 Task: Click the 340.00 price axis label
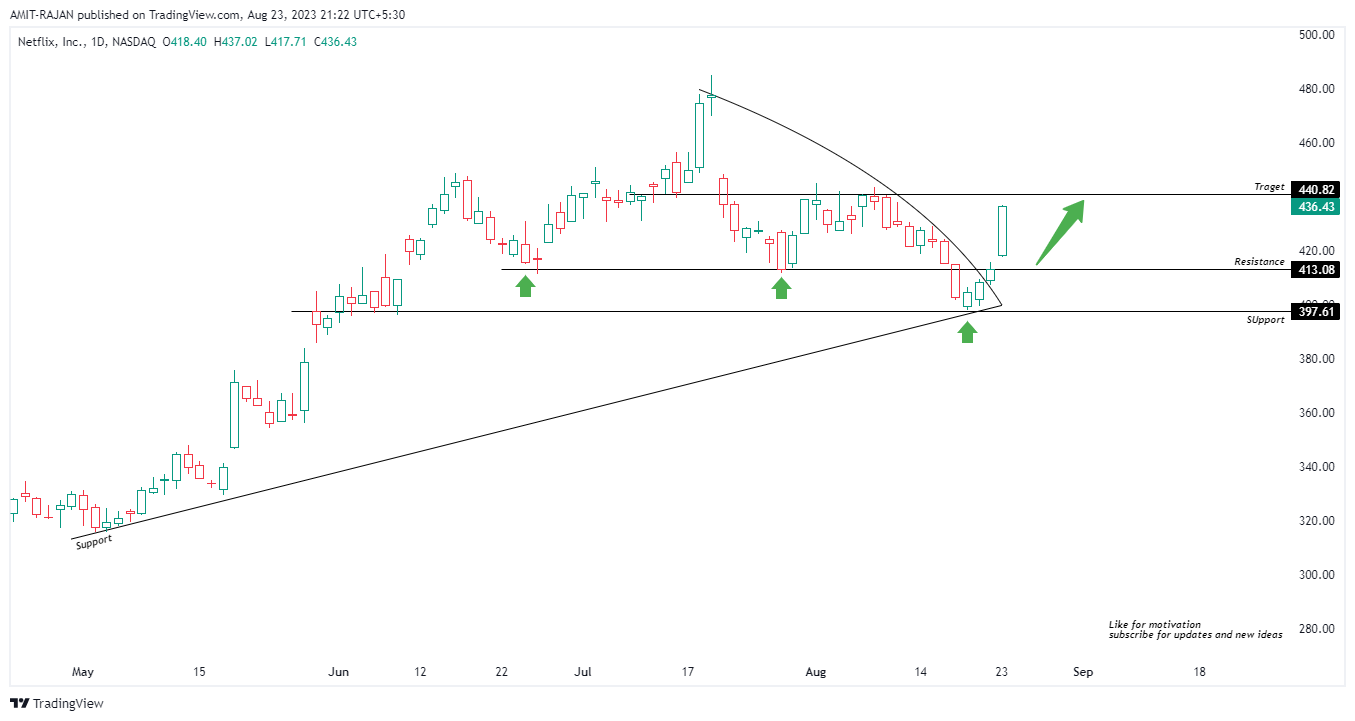pyautogui.click(x=1315, y=467)
